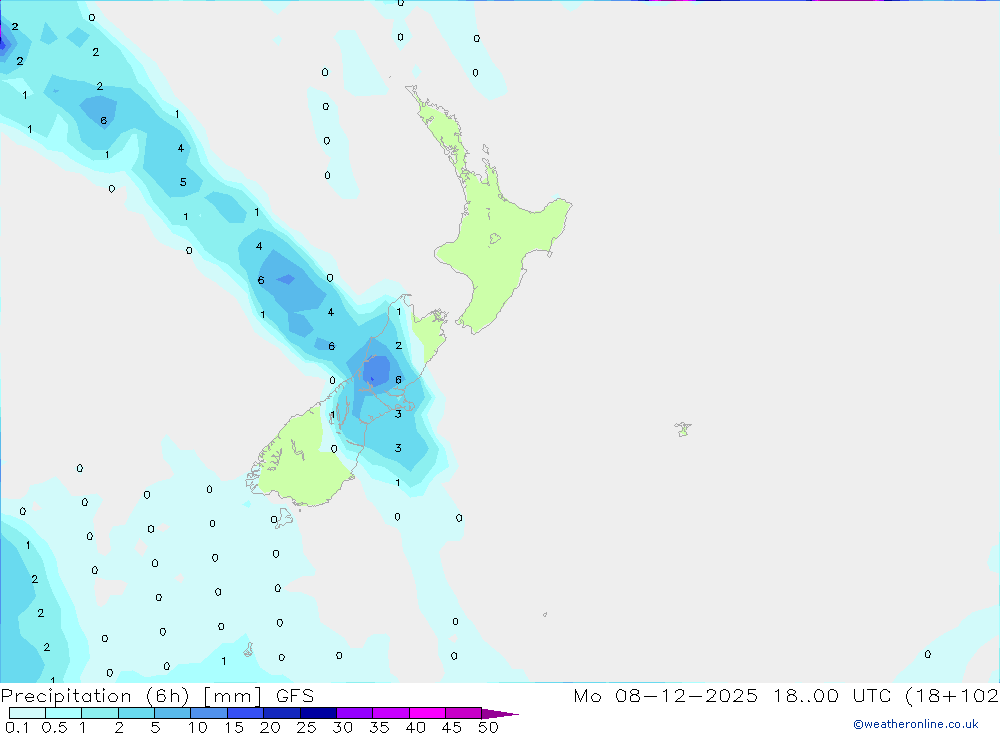Screen dimensions: 1000x733
Task: Choose the 2–5 mm legend color swatch
Action: 136,713
